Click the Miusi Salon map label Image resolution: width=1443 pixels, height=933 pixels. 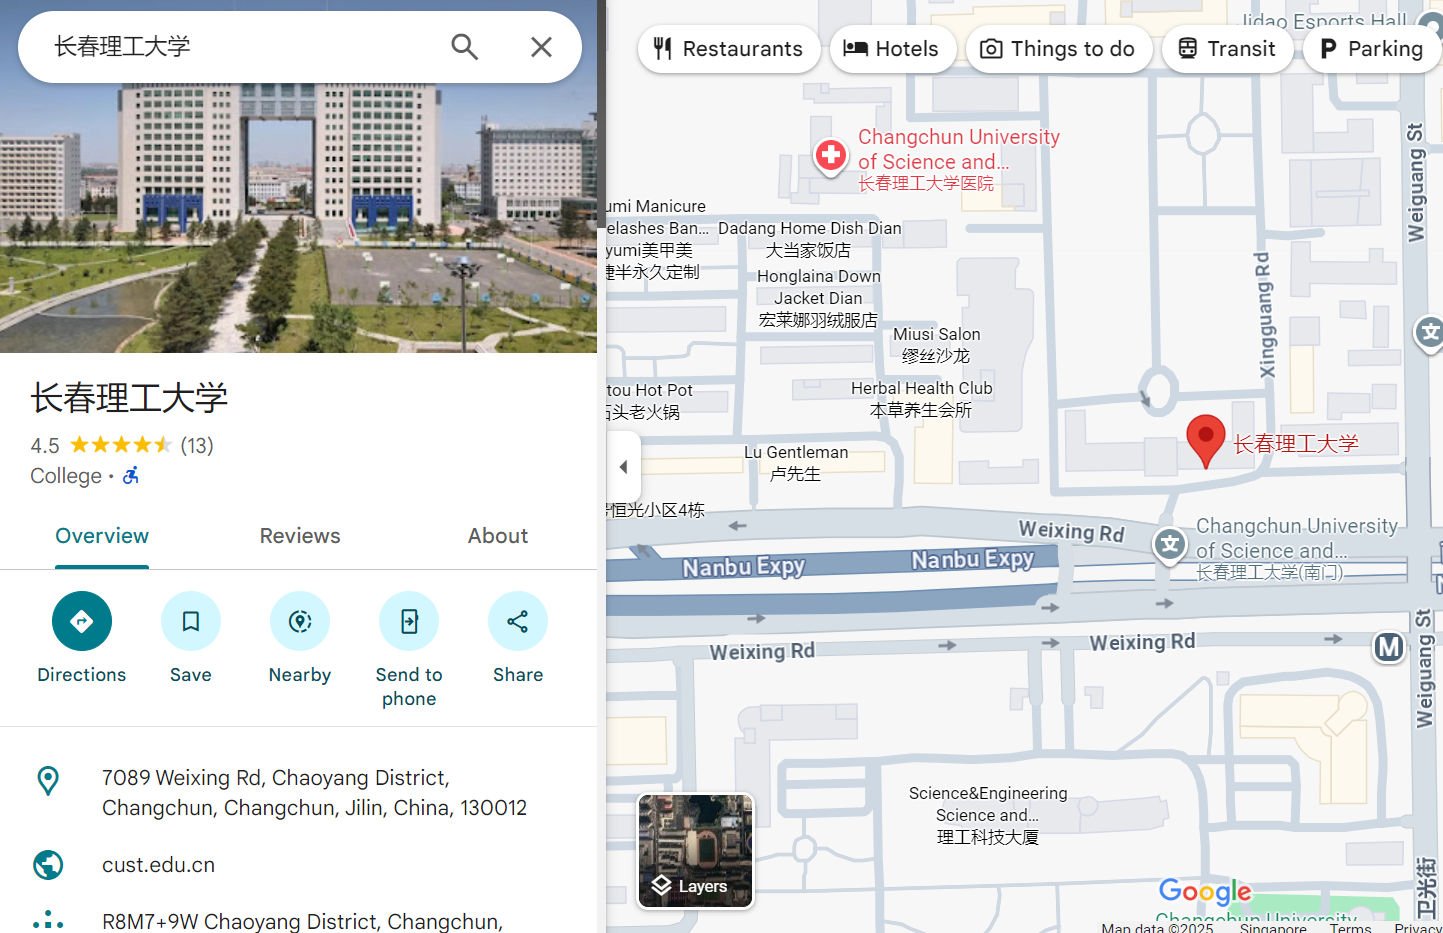tap(937, 345)
